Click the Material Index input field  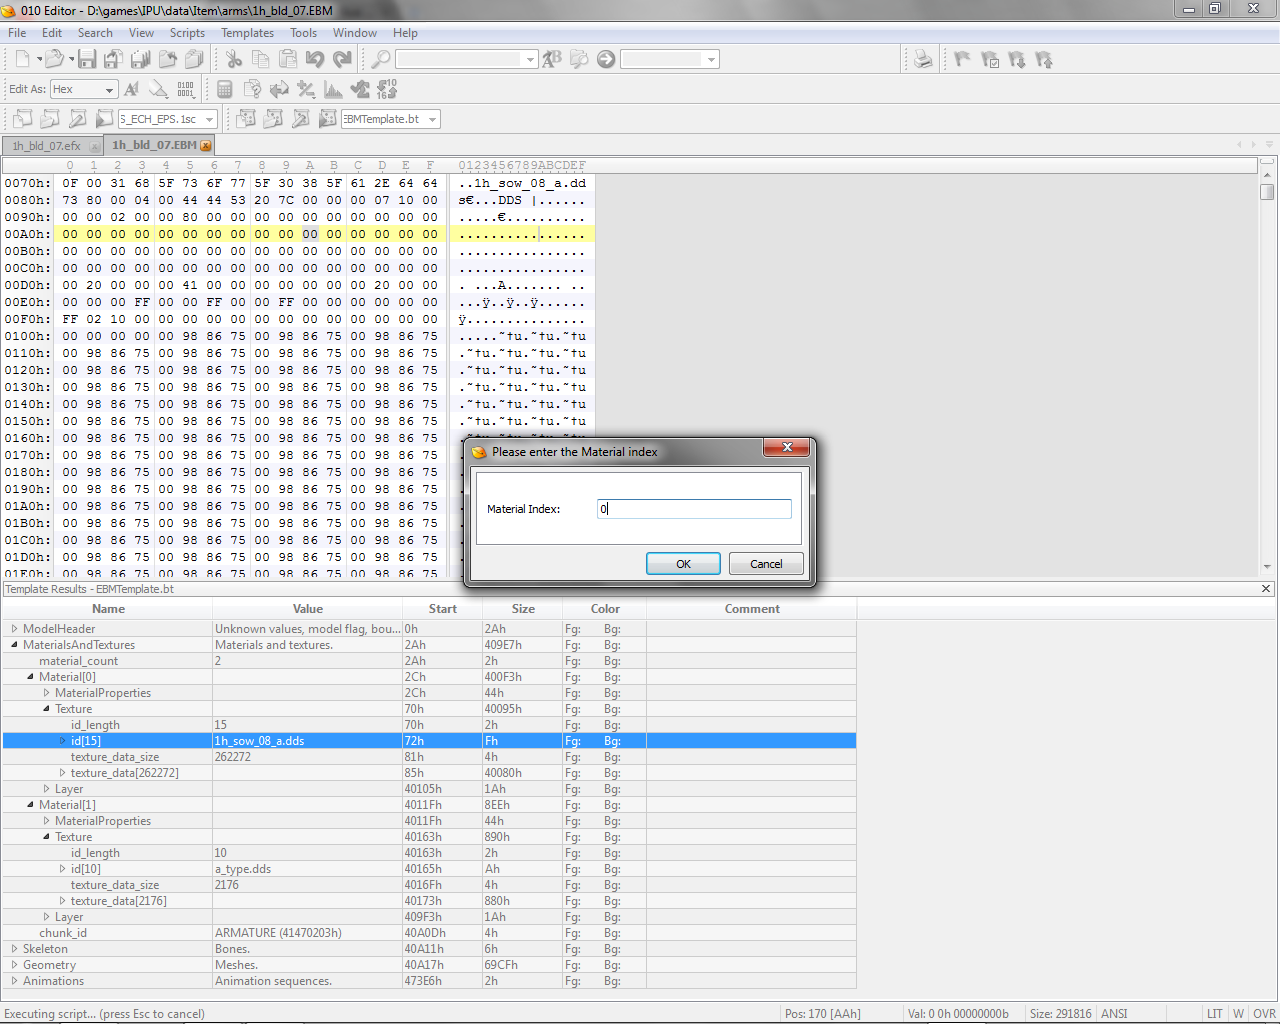pyautogui.click(x=694, y=509)
